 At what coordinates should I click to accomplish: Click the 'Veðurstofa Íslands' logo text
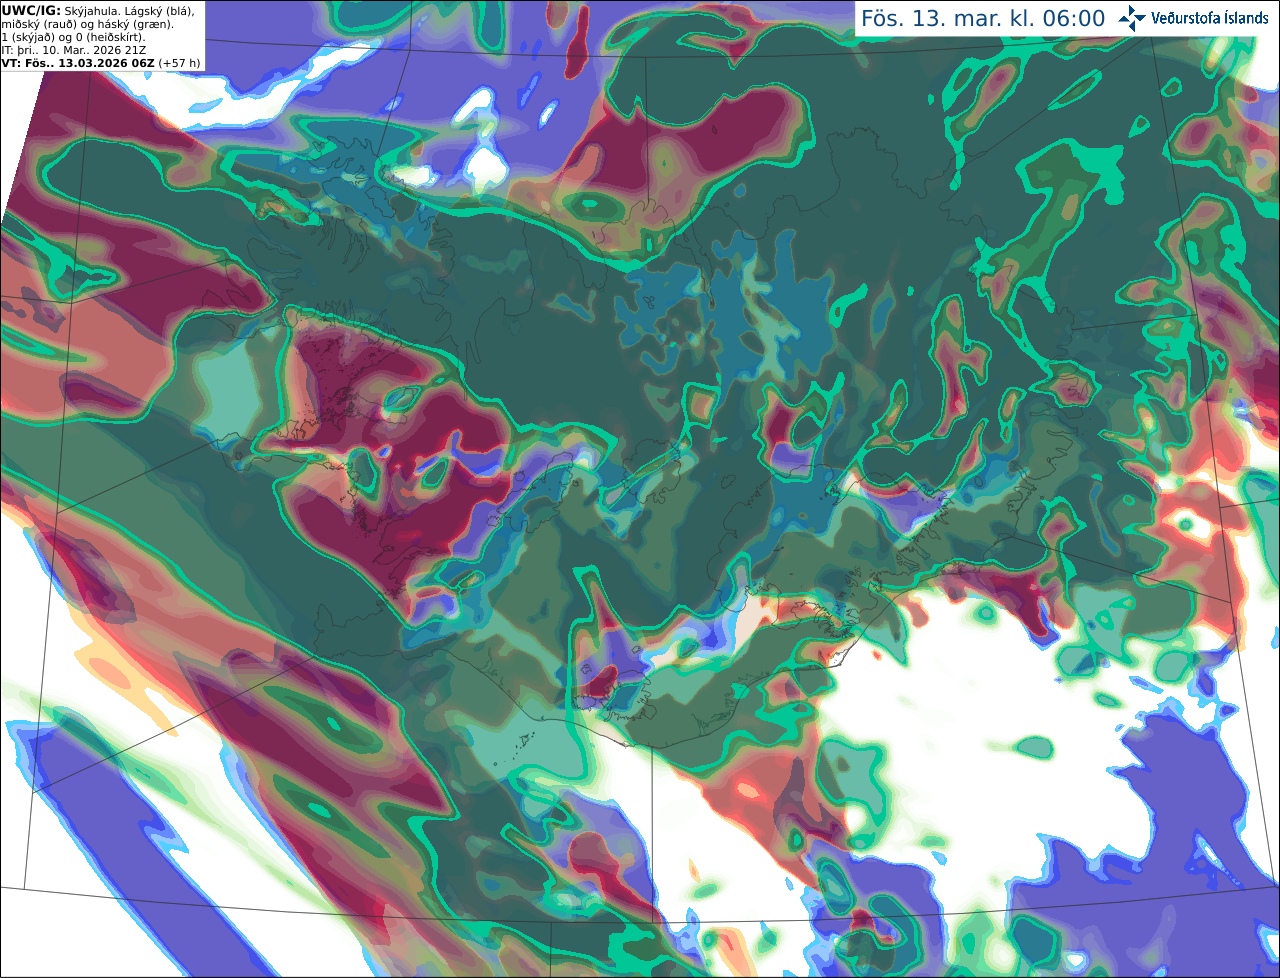(x=1210, y=18)
